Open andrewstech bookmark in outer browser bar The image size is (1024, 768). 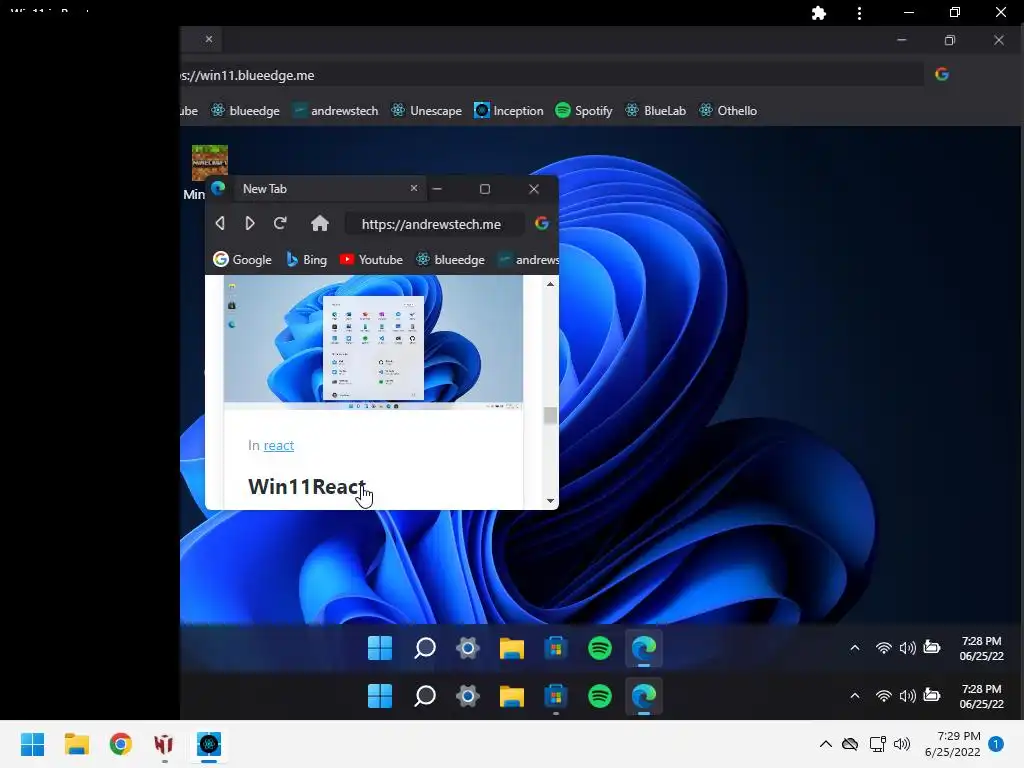point(335,110)
